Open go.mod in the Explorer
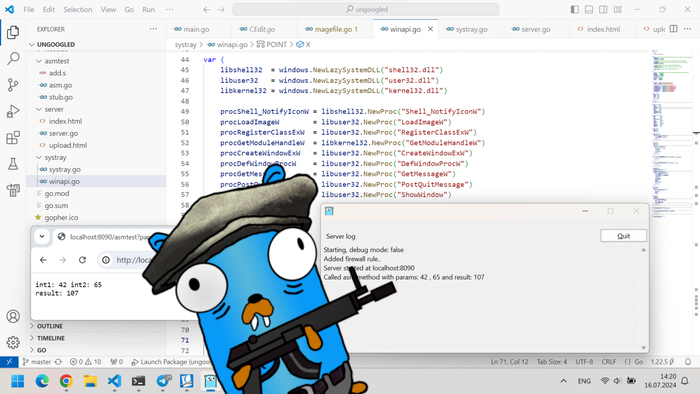The image size is (700, 394). pos(57,194)
